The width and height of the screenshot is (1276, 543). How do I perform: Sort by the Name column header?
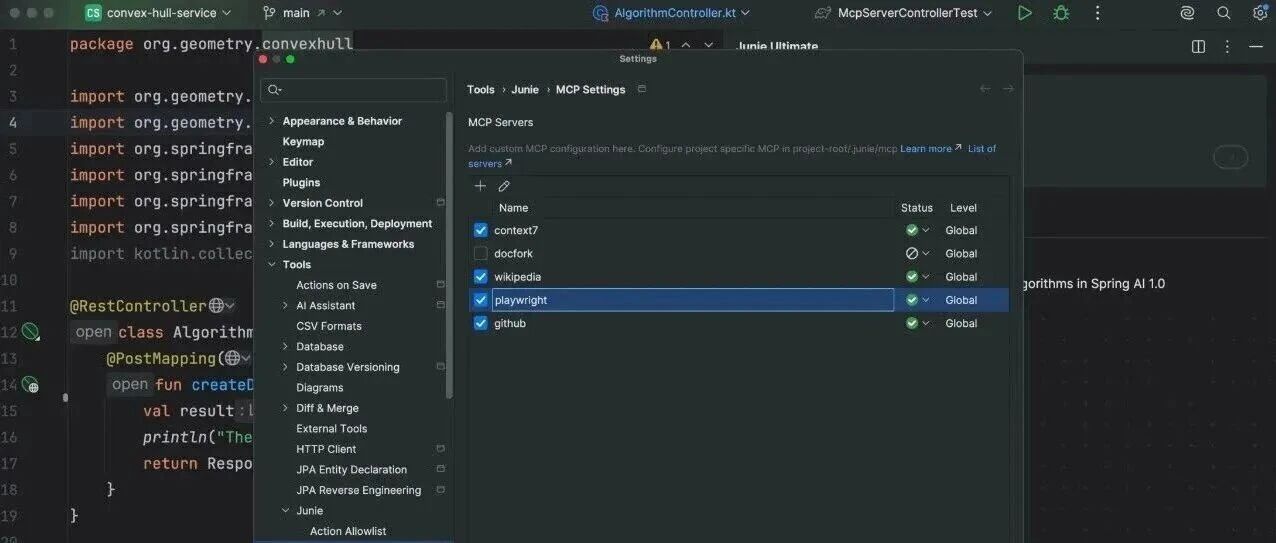point(513,208)
